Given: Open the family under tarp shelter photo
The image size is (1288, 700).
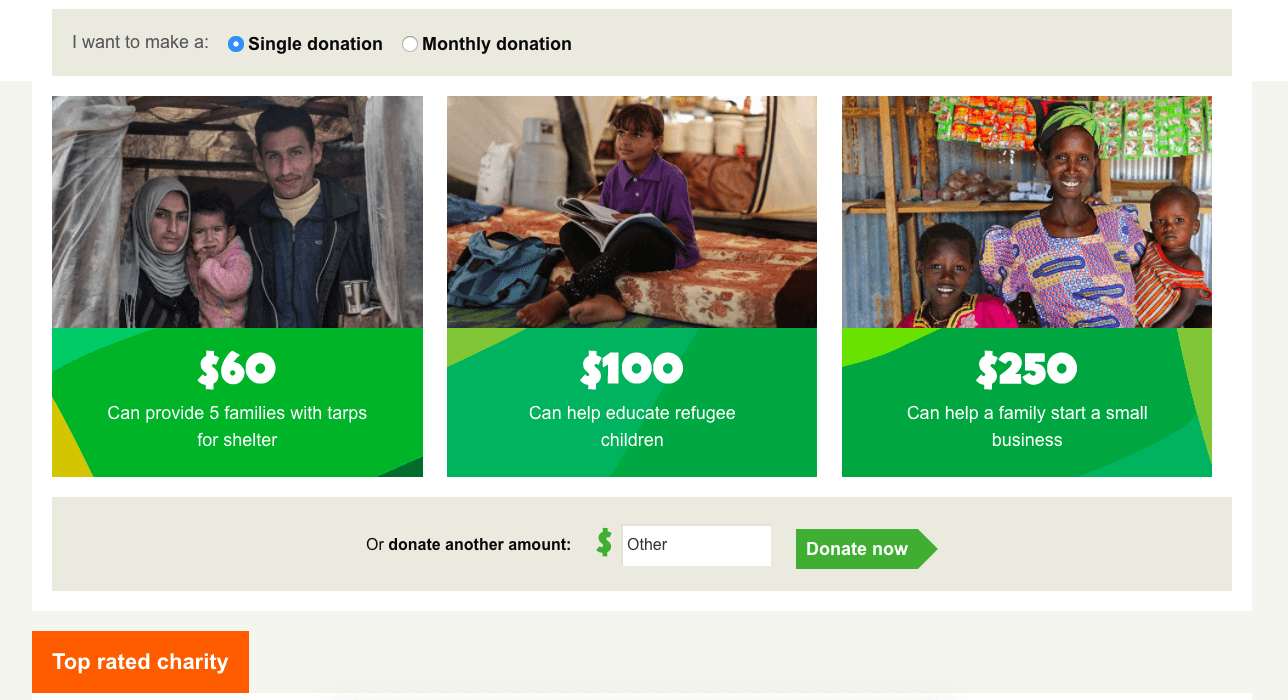Looking at the screenshot, I should [237, 212].
